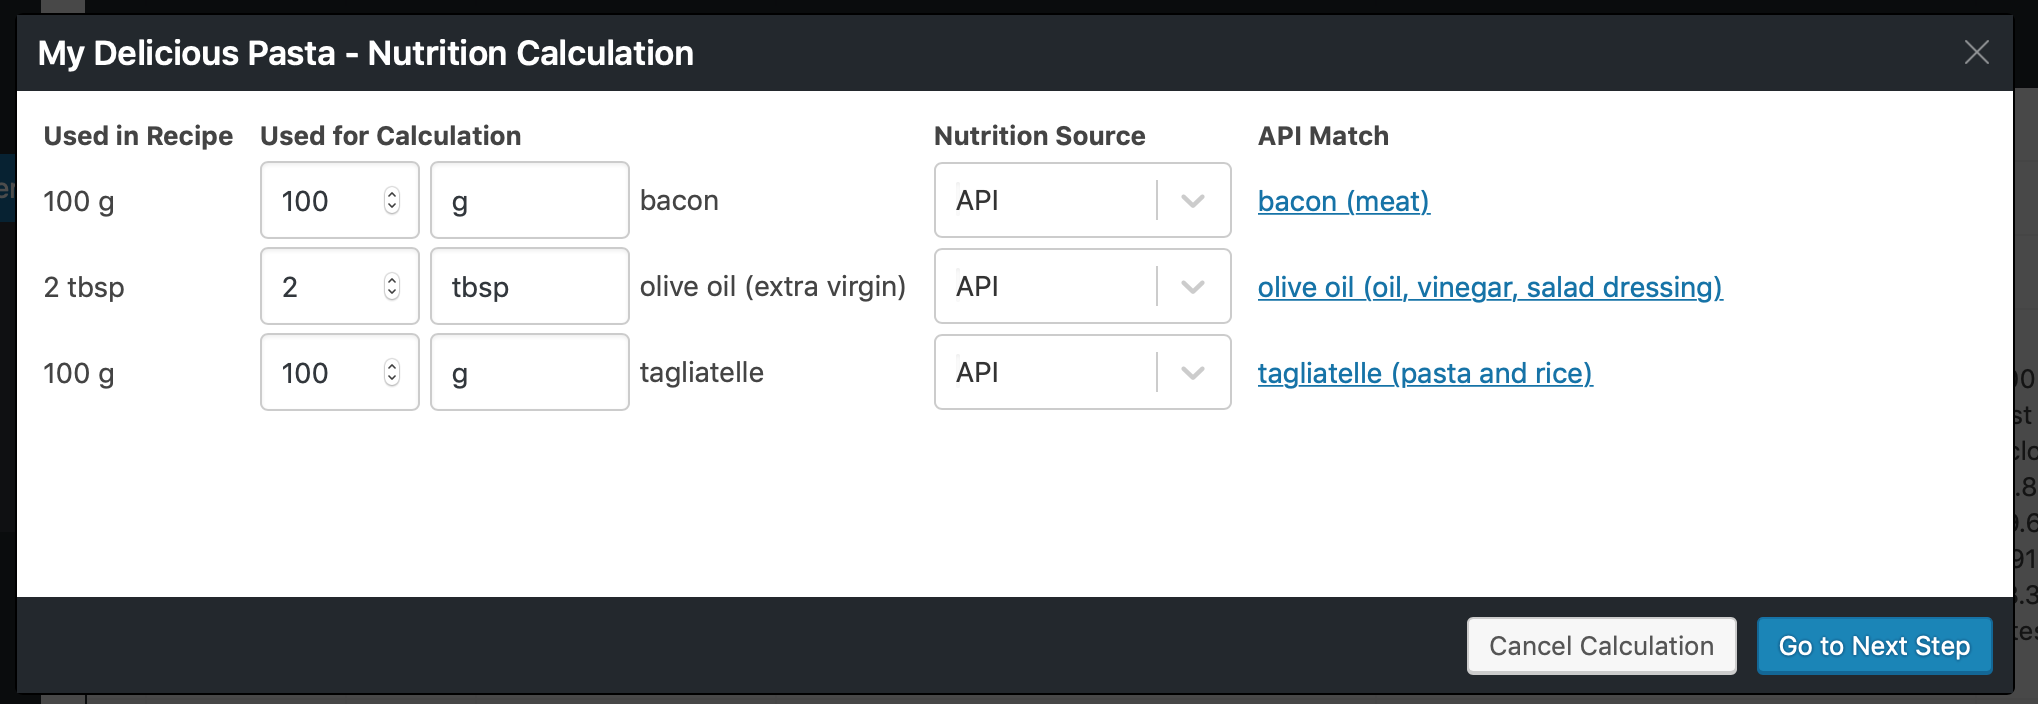
Task: Expand the olive oil nutrition source chevron
Action: (x=1192, y=287)
